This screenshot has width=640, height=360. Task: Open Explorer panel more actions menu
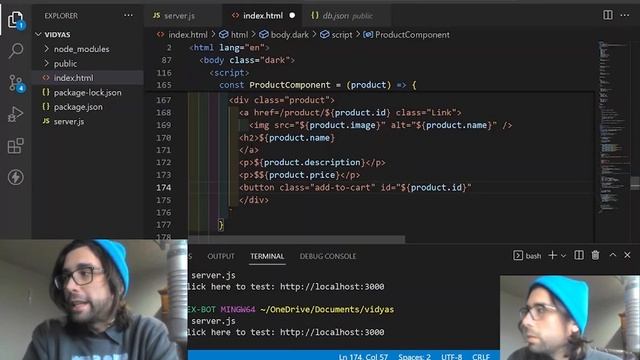(128, 16)
